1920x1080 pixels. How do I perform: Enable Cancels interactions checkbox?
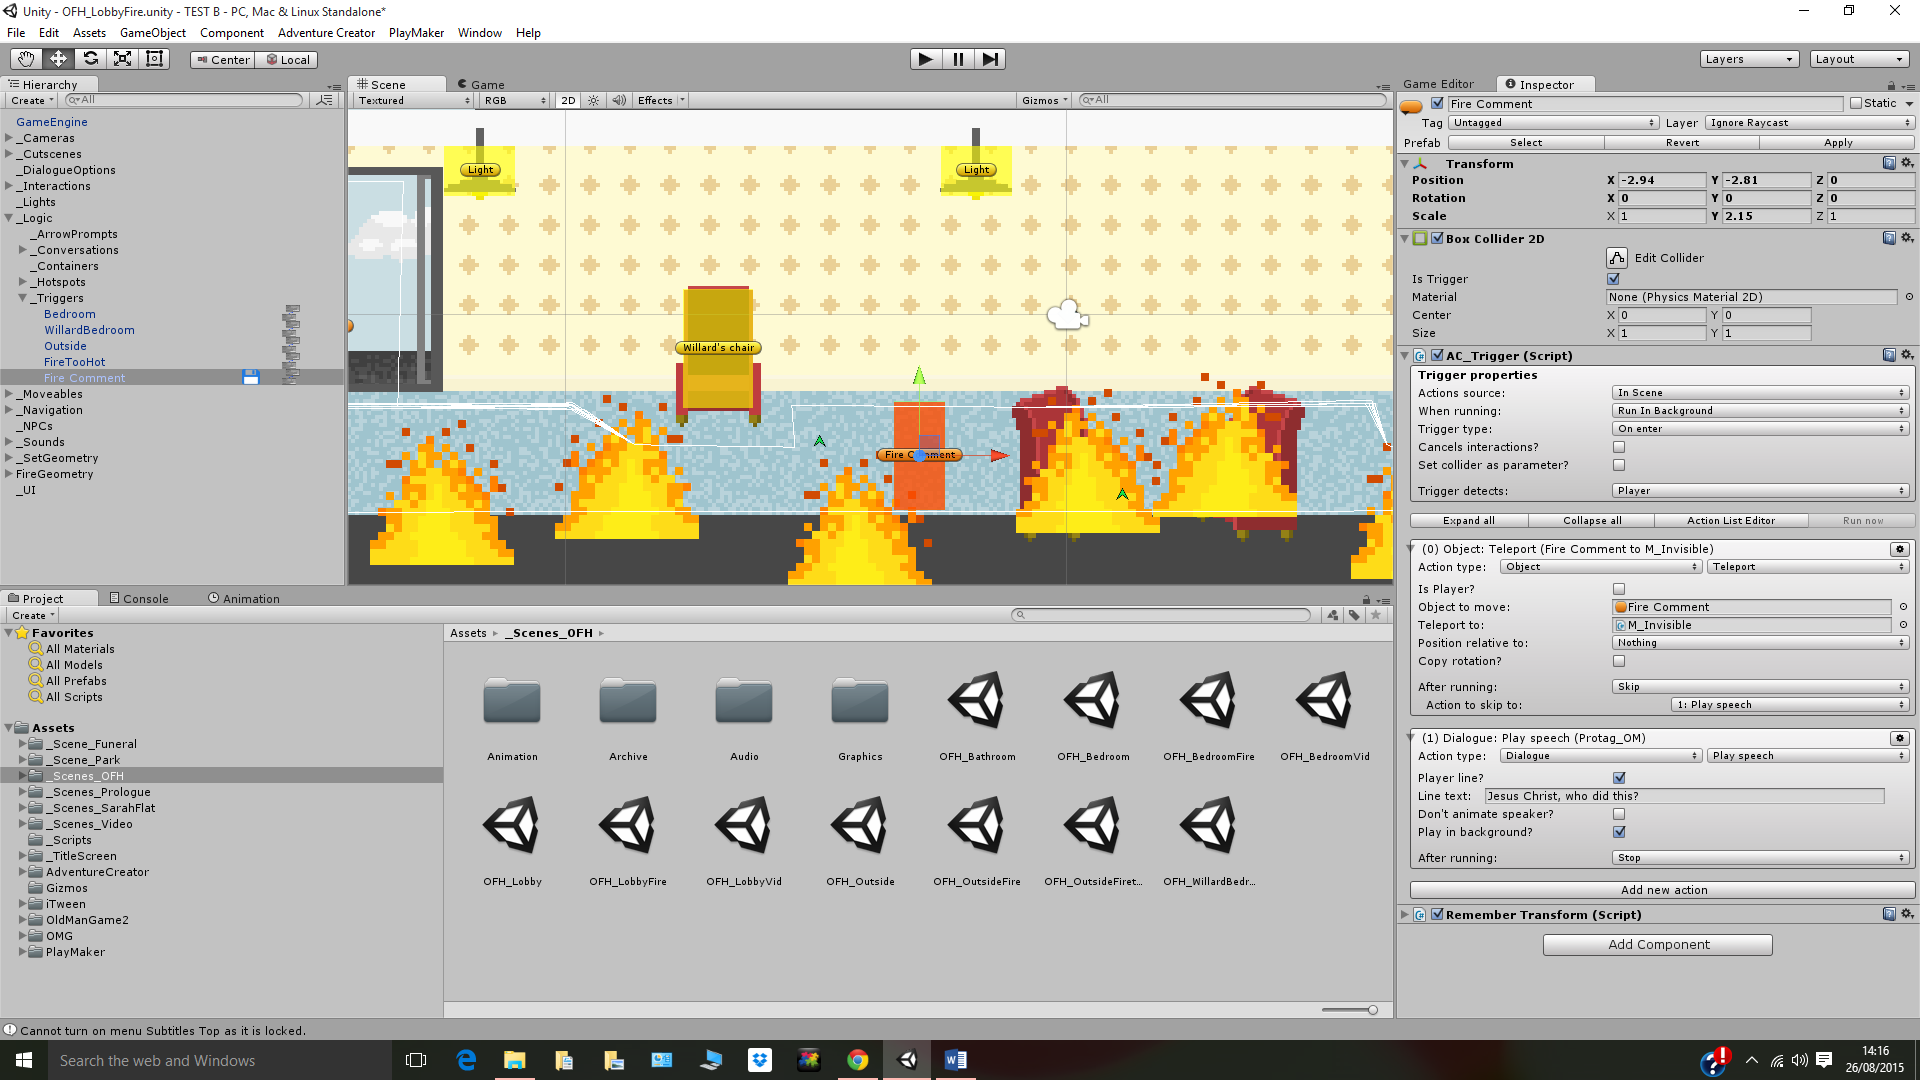pyautogui.click(x=1619, y=447)
